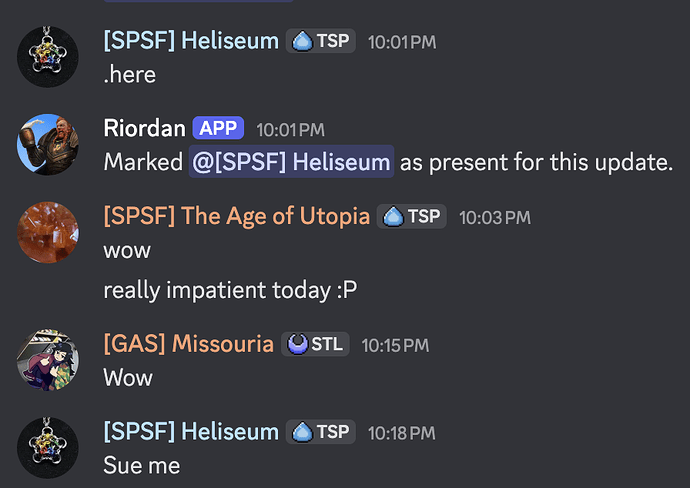Click the TSP tag on Heliseum's 10:18 PM message
690x488 pixels.
point(320,432)
